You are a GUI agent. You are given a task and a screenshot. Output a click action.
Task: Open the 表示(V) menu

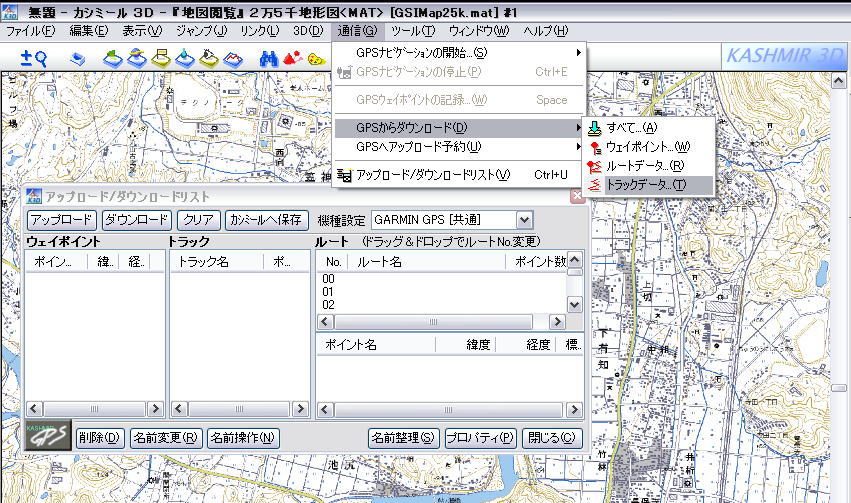pyautogui.click(x=142, y=31)
